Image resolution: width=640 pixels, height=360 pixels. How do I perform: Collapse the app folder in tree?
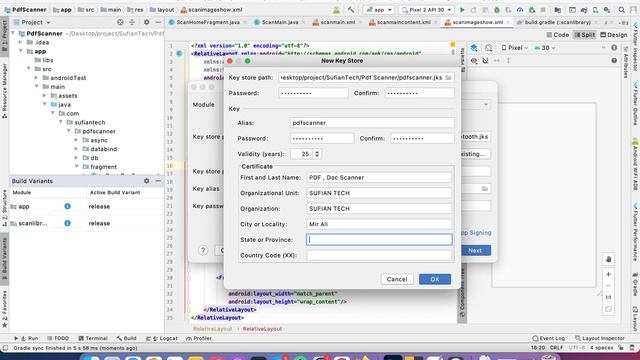coord(20,51)
